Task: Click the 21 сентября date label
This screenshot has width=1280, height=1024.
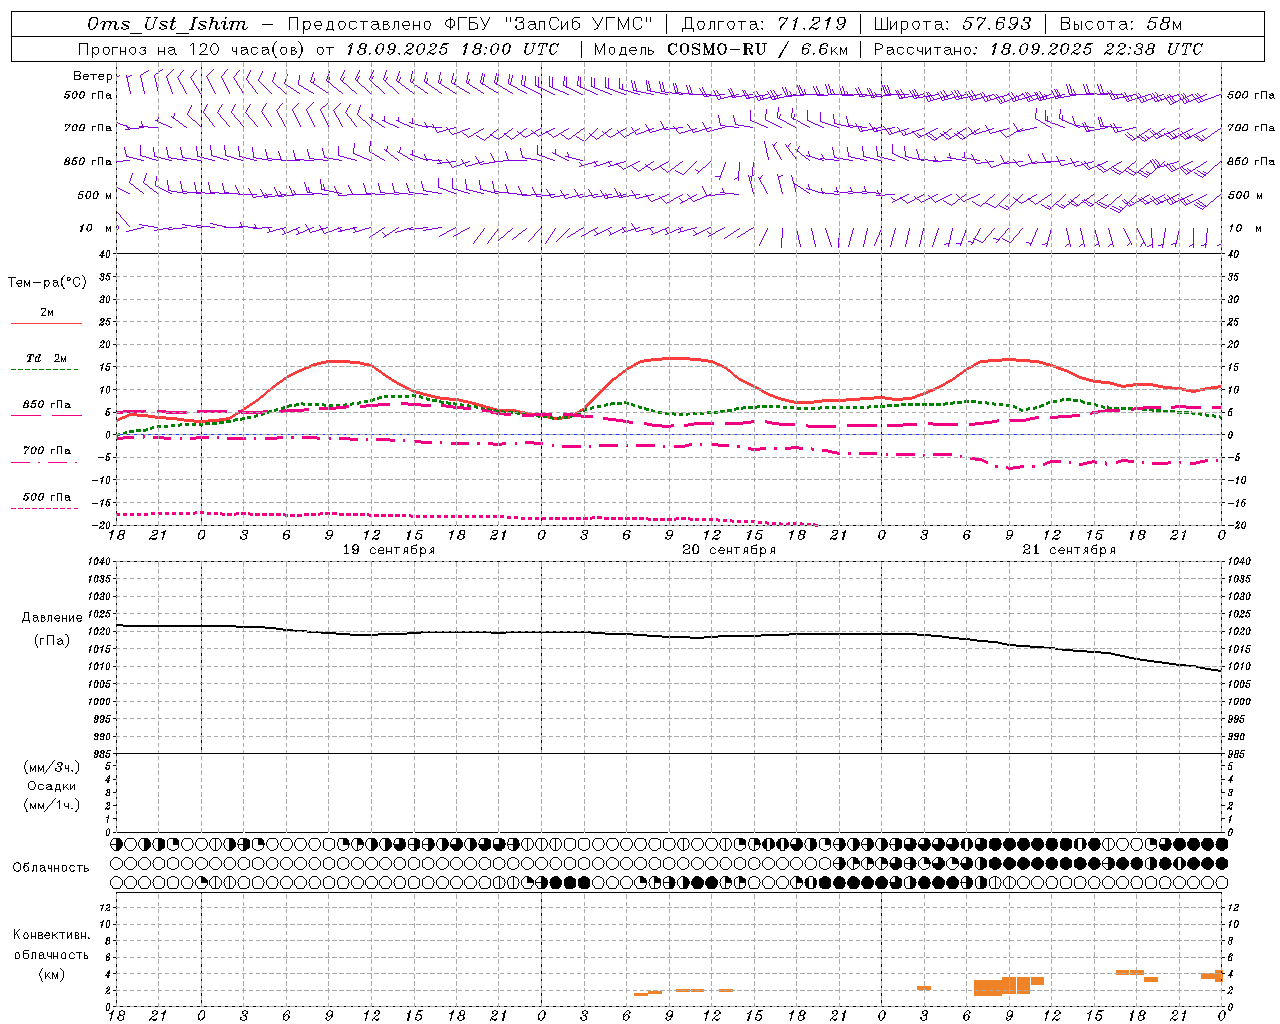Action: [1069, 550]
